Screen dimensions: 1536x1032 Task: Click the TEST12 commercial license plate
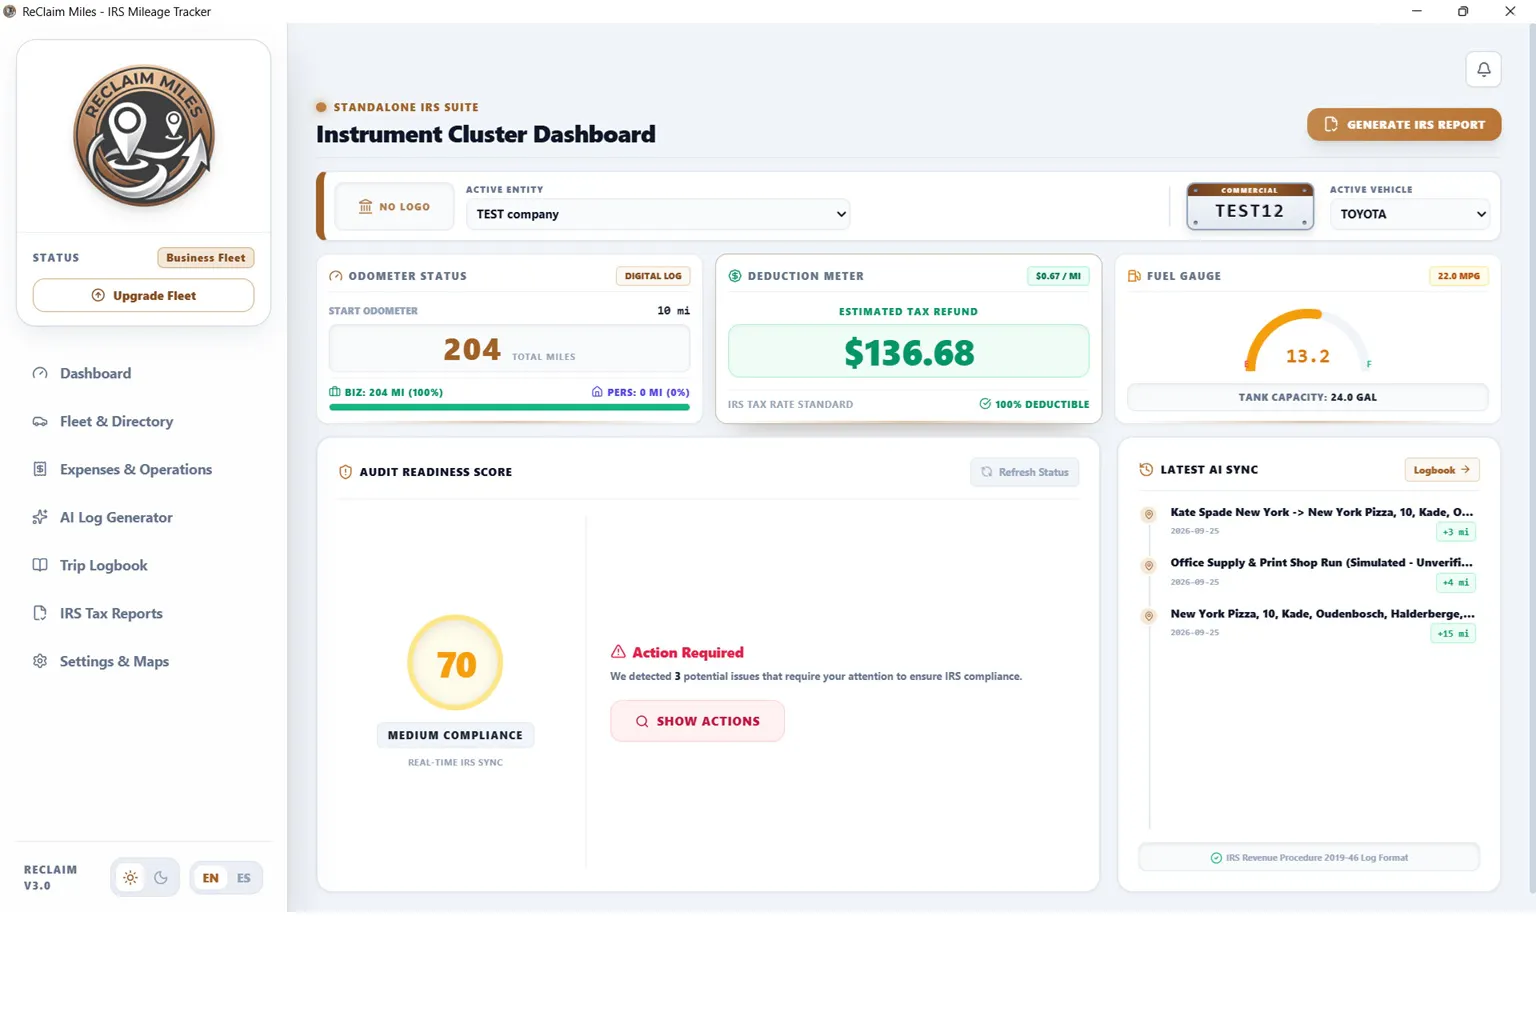point(1250,207)
